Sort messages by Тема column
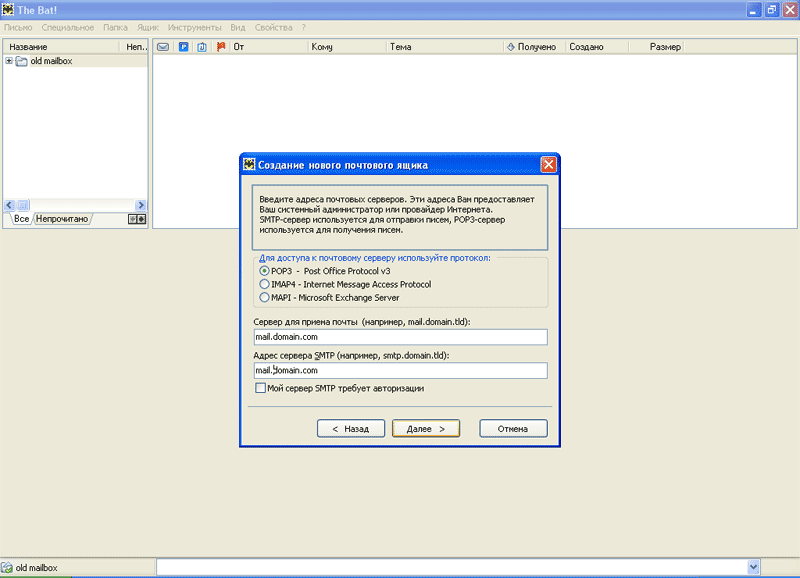The height and width of the screenshot is (578, 800). (445, 47)
